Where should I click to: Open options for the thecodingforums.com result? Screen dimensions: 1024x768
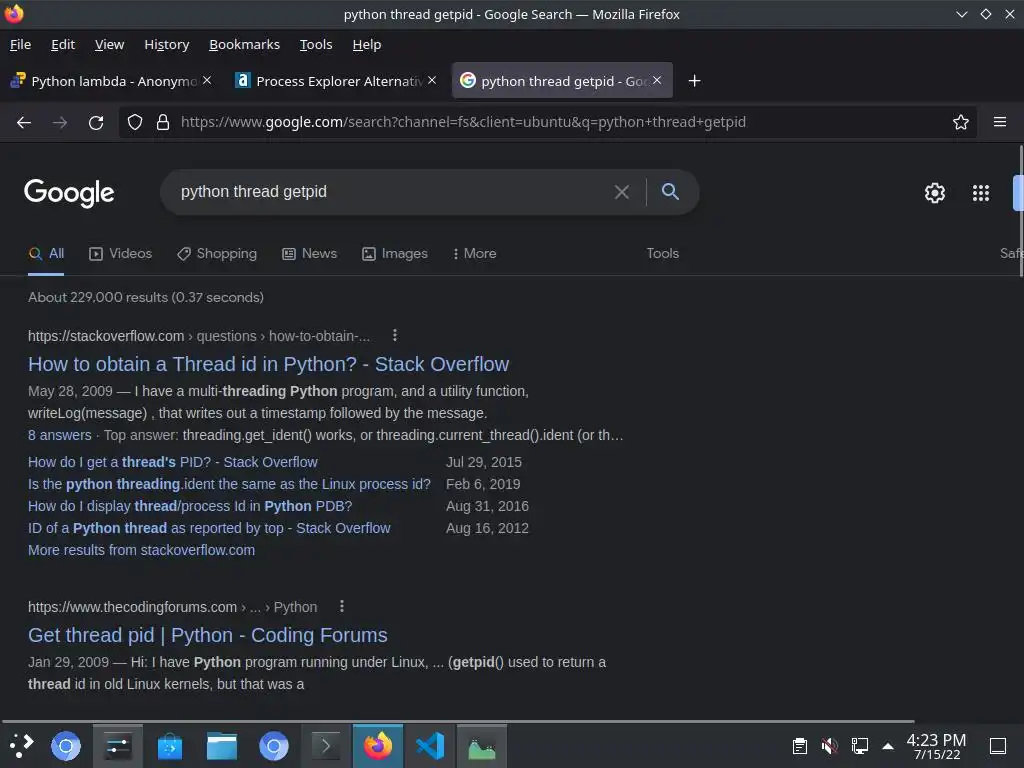click(x=342, y=606)
